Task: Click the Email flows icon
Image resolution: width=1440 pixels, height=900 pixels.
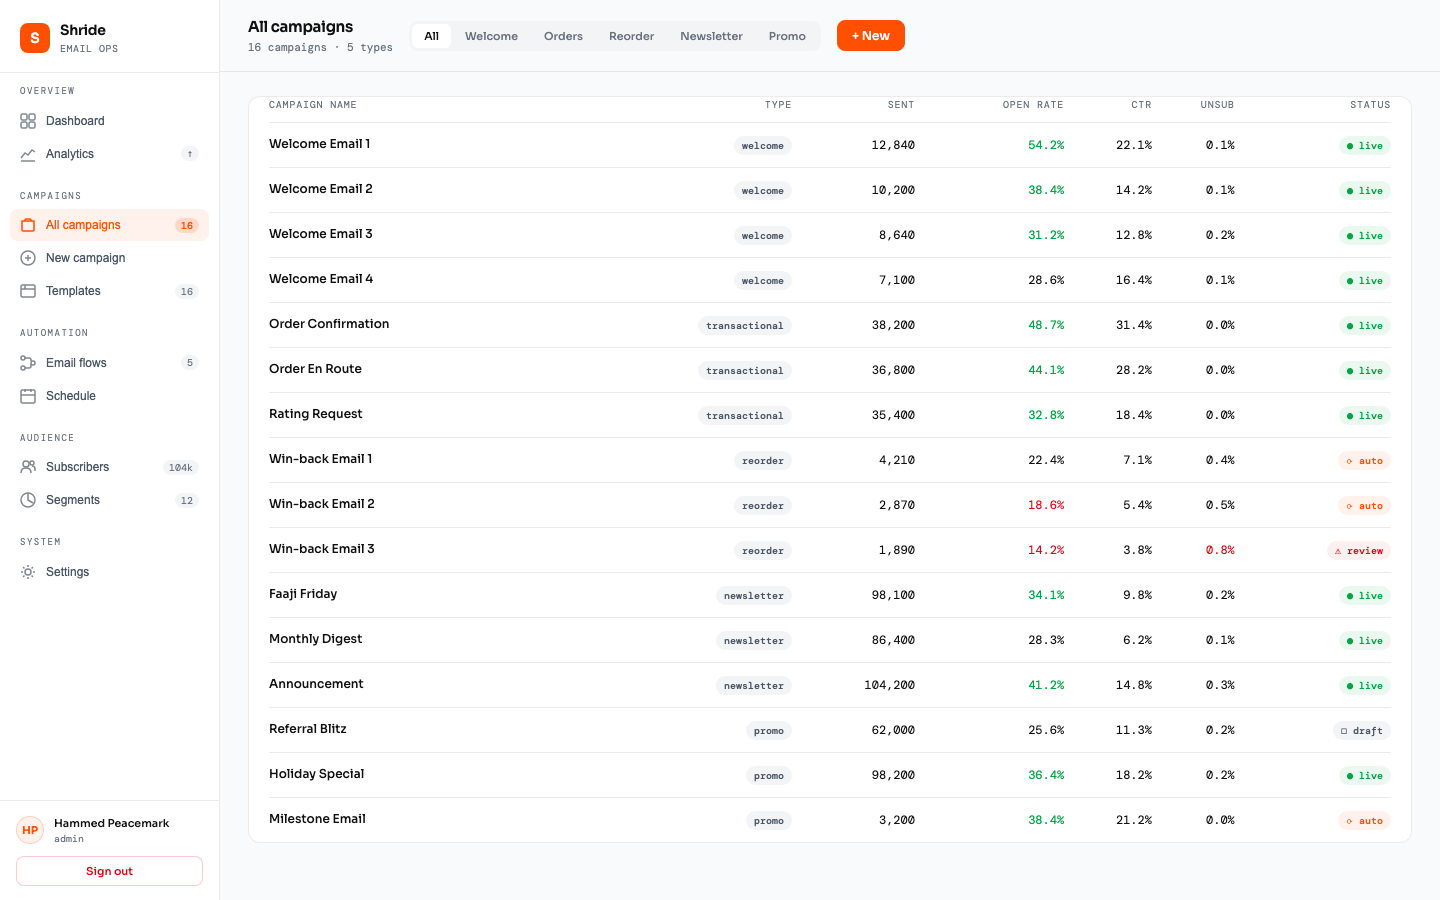Action: 28,363
